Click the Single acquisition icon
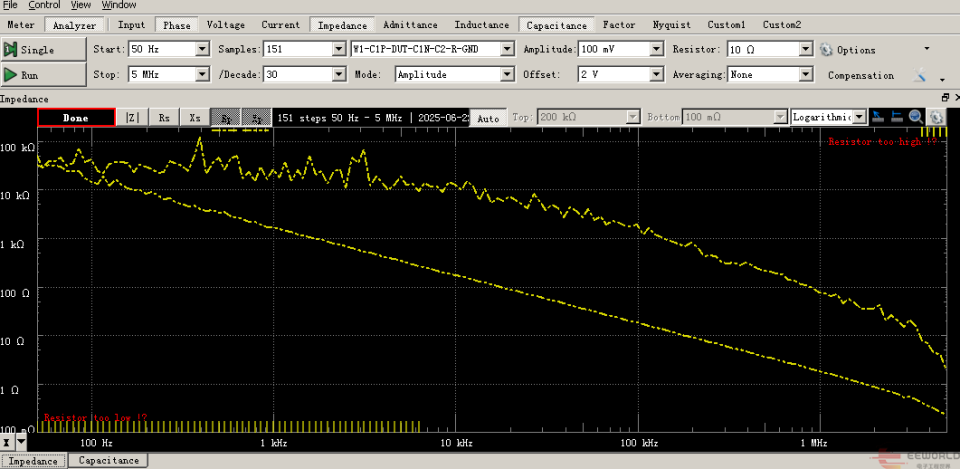Image resolution: width=960 pixels, height=469 pixels. [x=10, y=50]
